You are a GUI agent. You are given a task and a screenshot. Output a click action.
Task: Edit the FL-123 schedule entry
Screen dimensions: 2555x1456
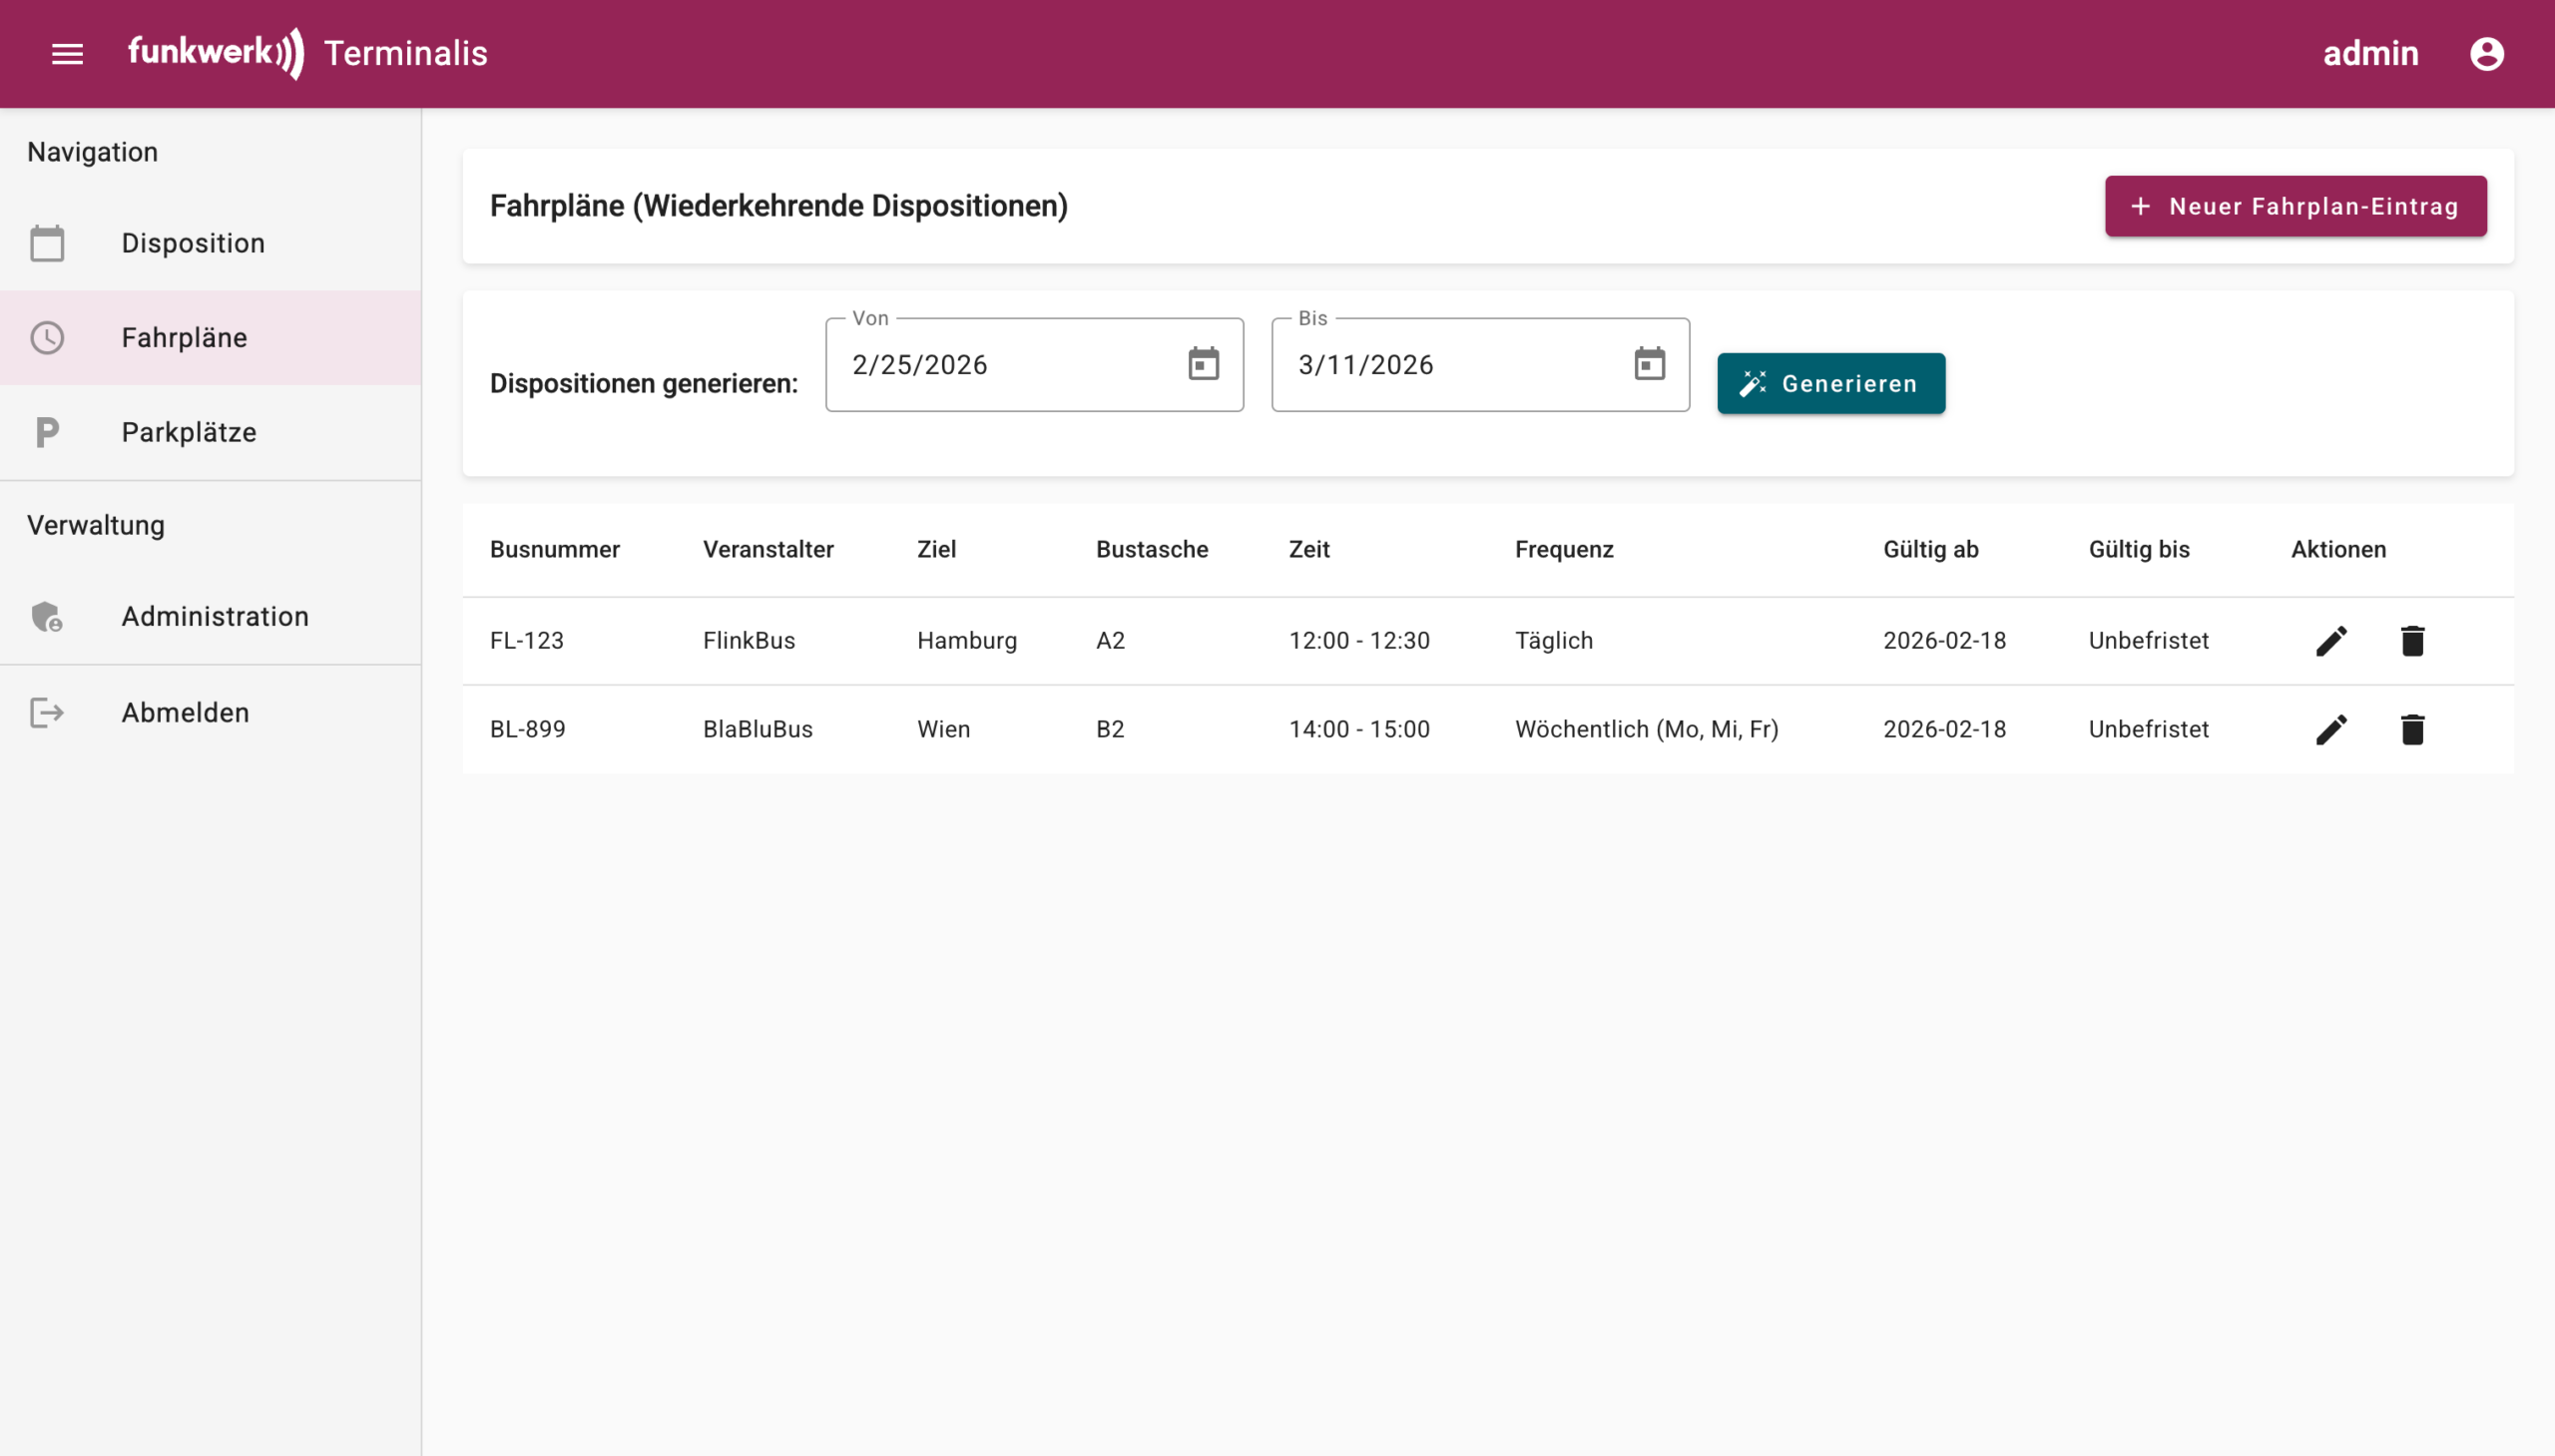pos(2331,641)
